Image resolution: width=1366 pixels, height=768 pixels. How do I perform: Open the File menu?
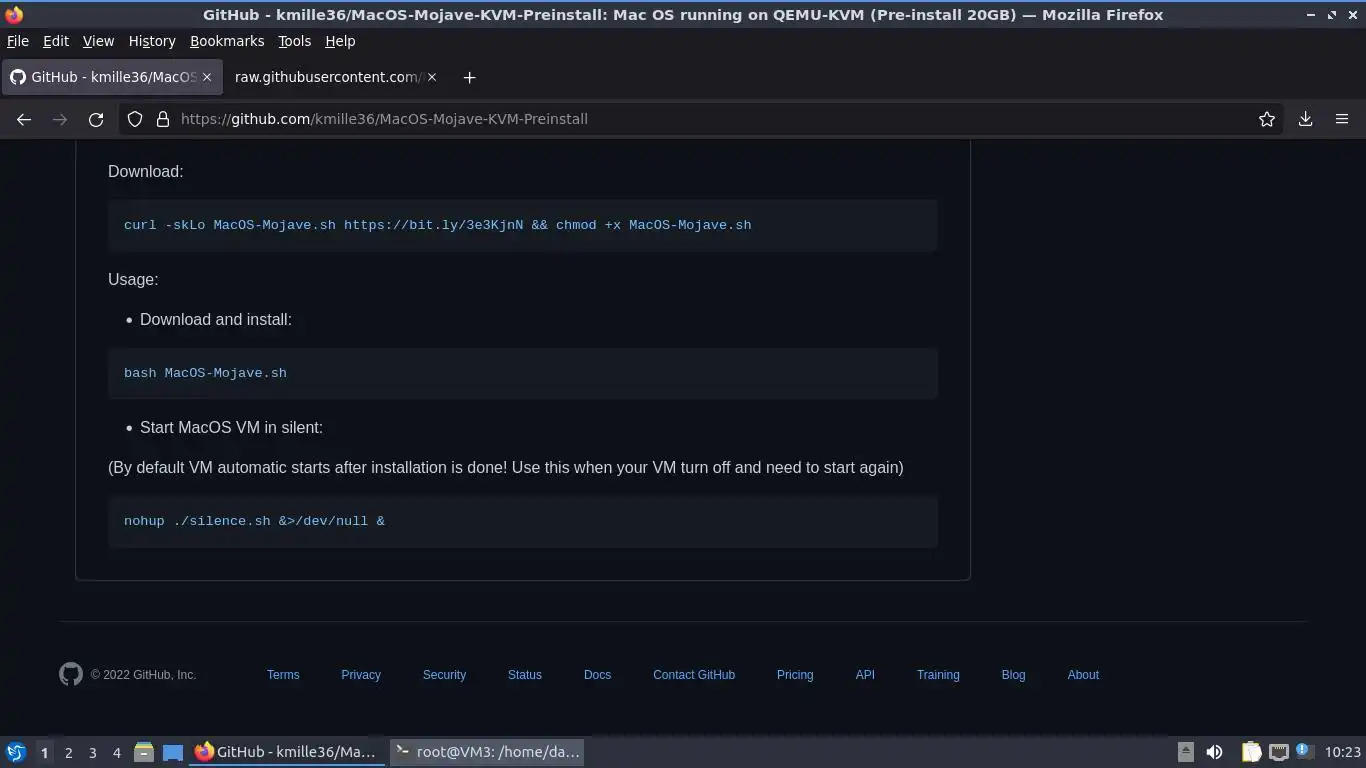click(x=18, y=41)
